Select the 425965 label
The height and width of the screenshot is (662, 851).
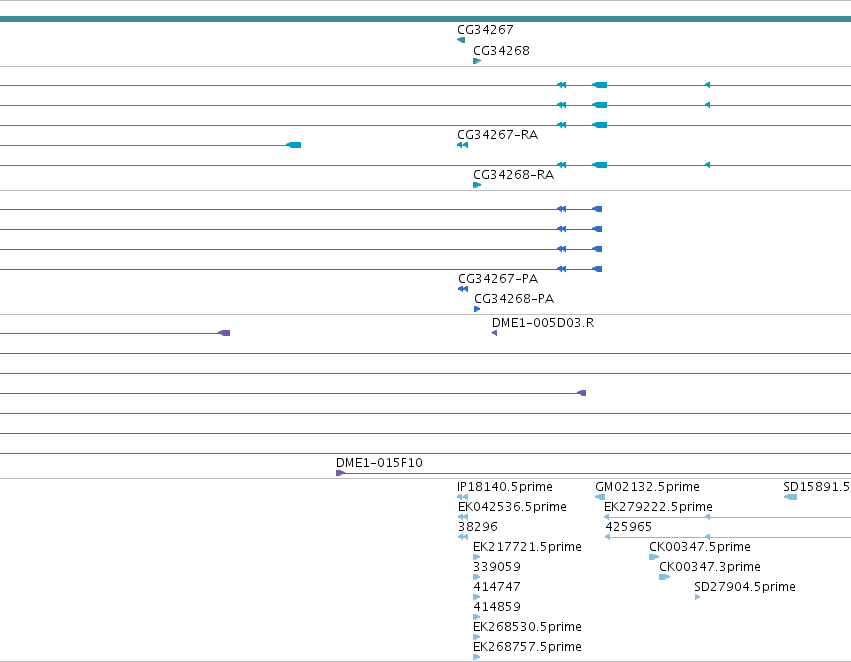[x=628, y=527]
